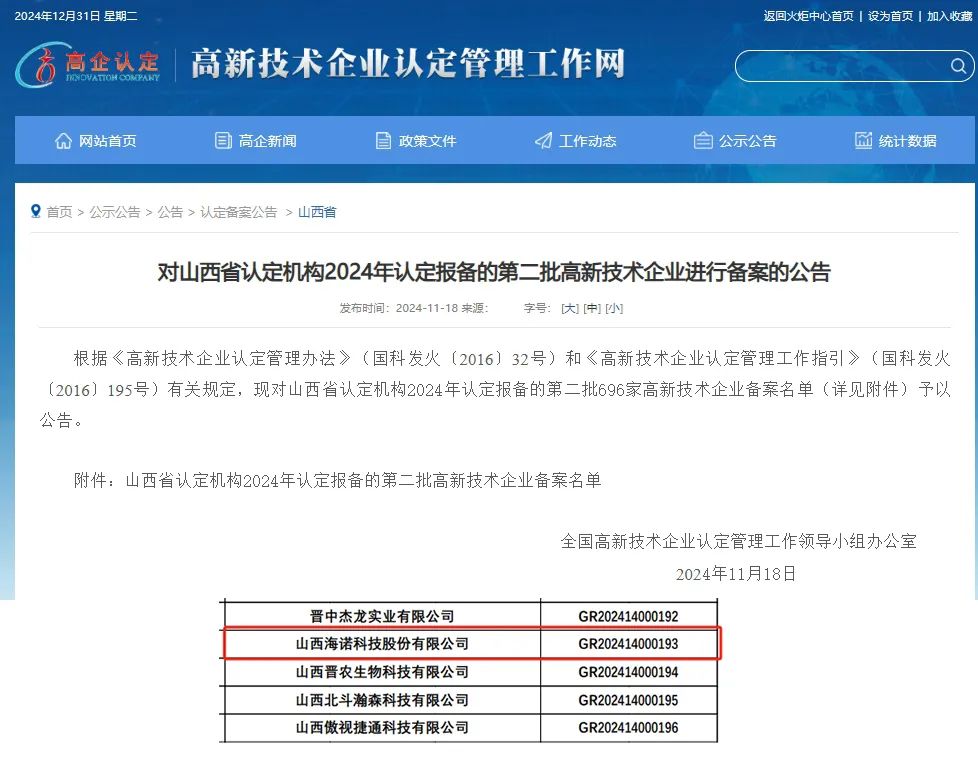Click the home icon beside 网站首页
978x777 pixels.
[63, 141]
